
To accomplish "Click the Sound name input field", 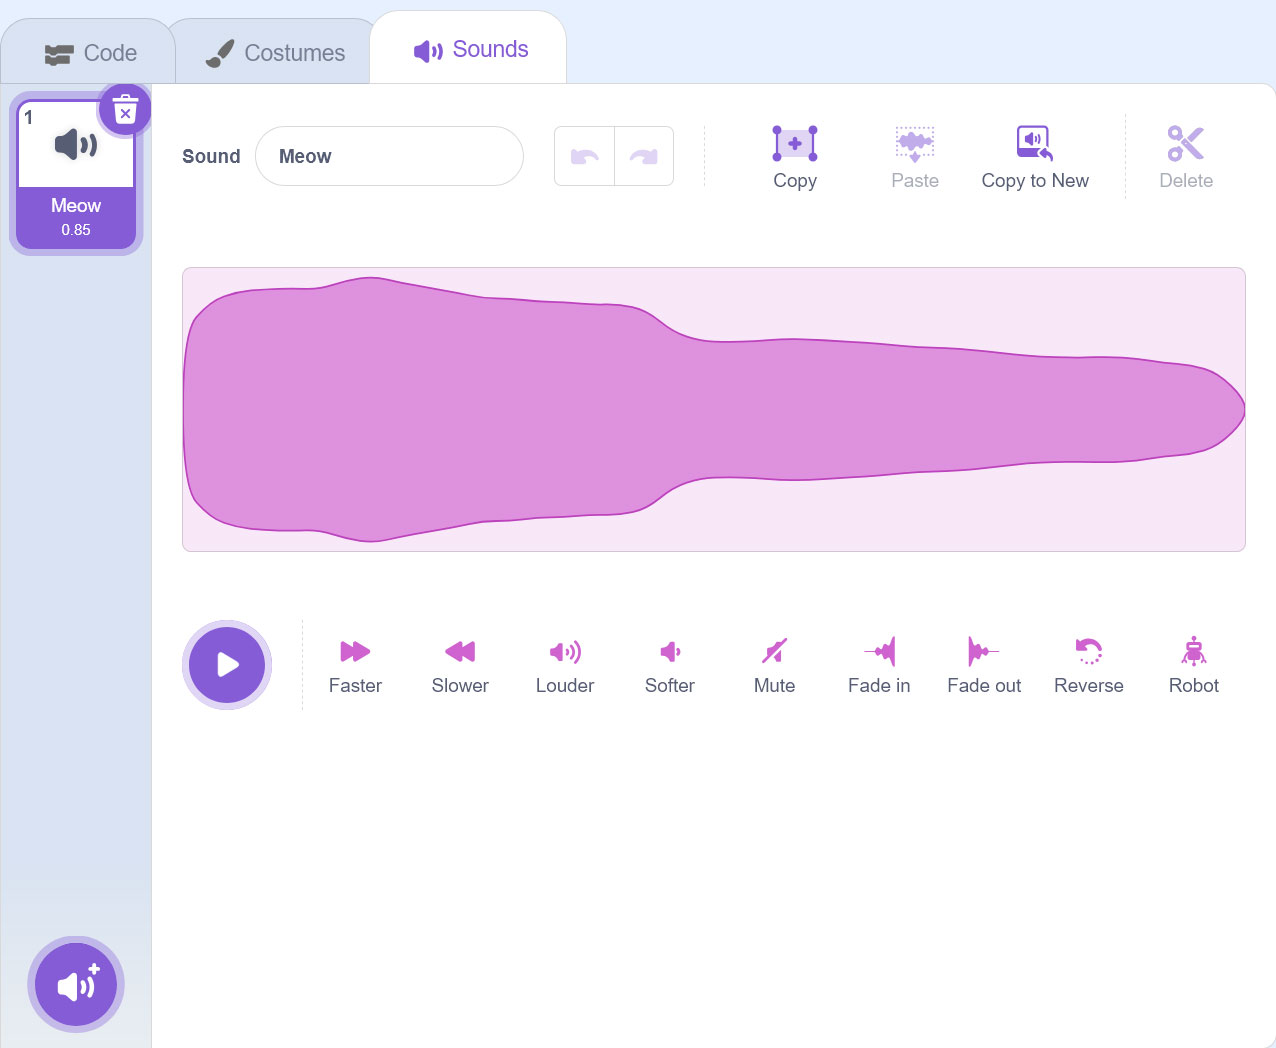I will pyautogui.click(x=389, y=156).
